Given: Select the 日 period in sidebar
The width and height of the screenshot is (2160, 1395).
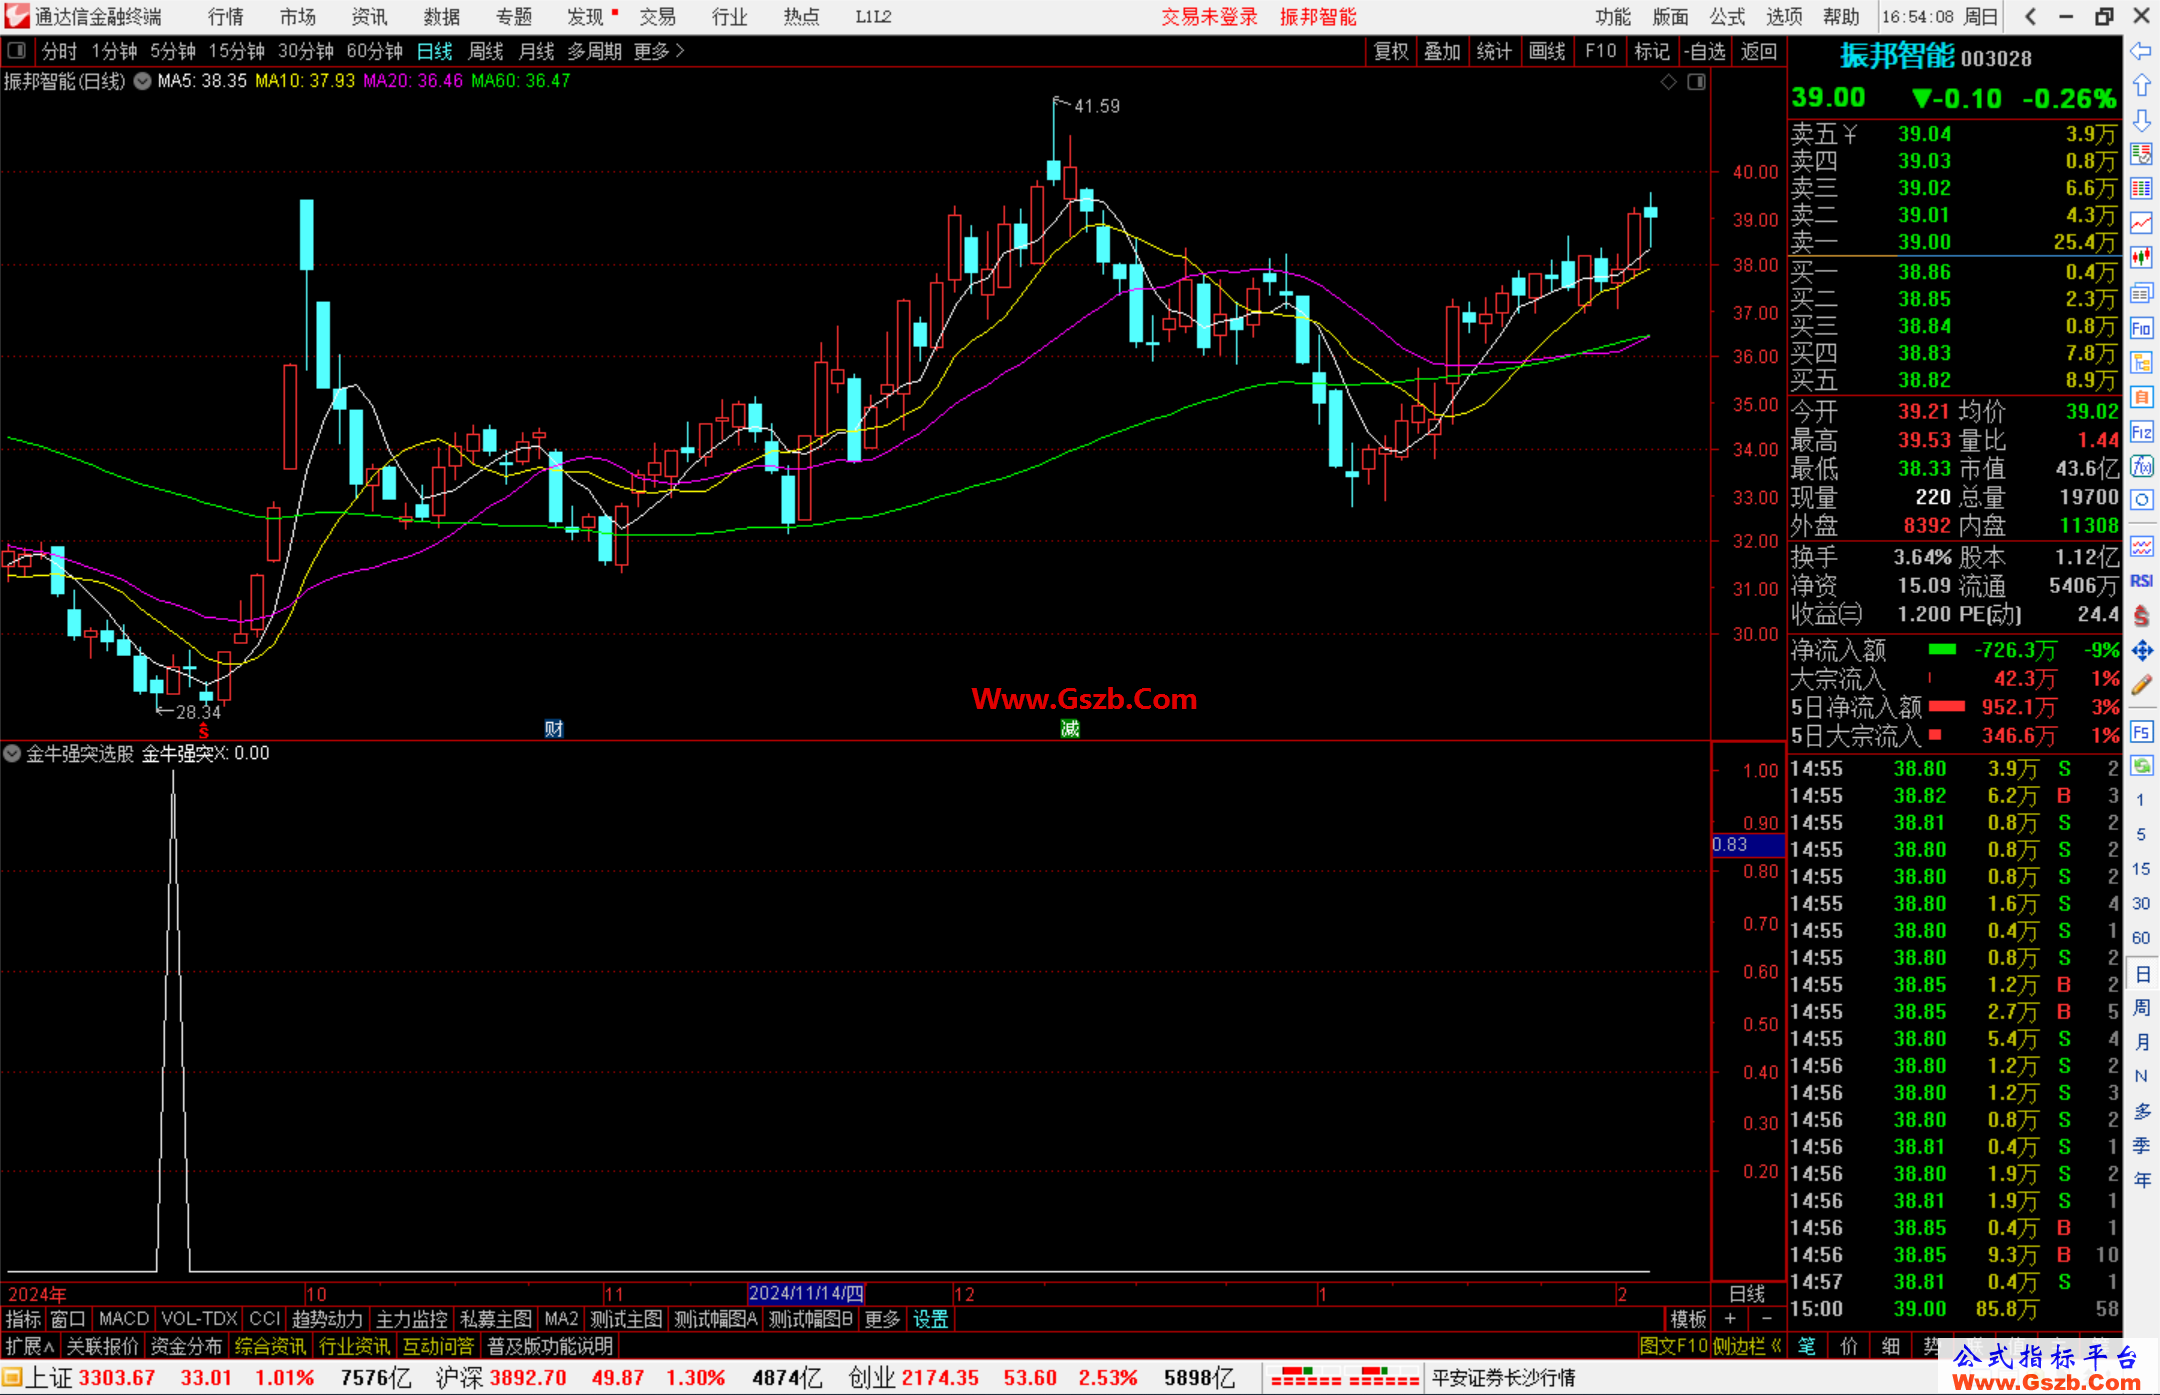Looking at the screenshot, I should 2141,973.
